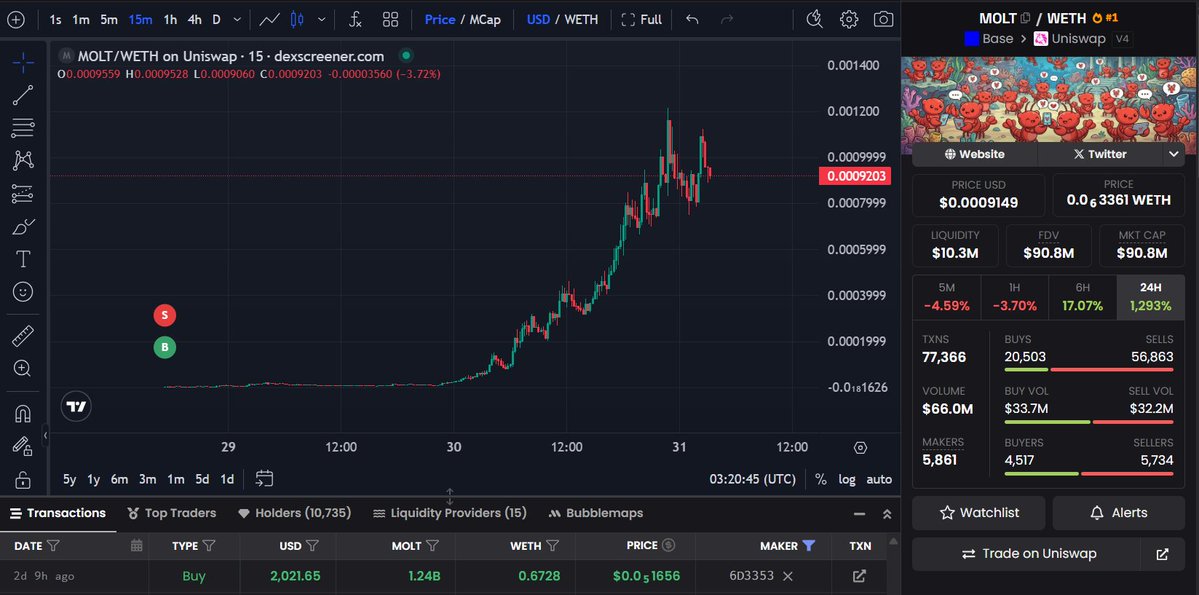Viewport: 1199px width, 595px height.
Task: Toggle magnet mode
Action: 23,414
